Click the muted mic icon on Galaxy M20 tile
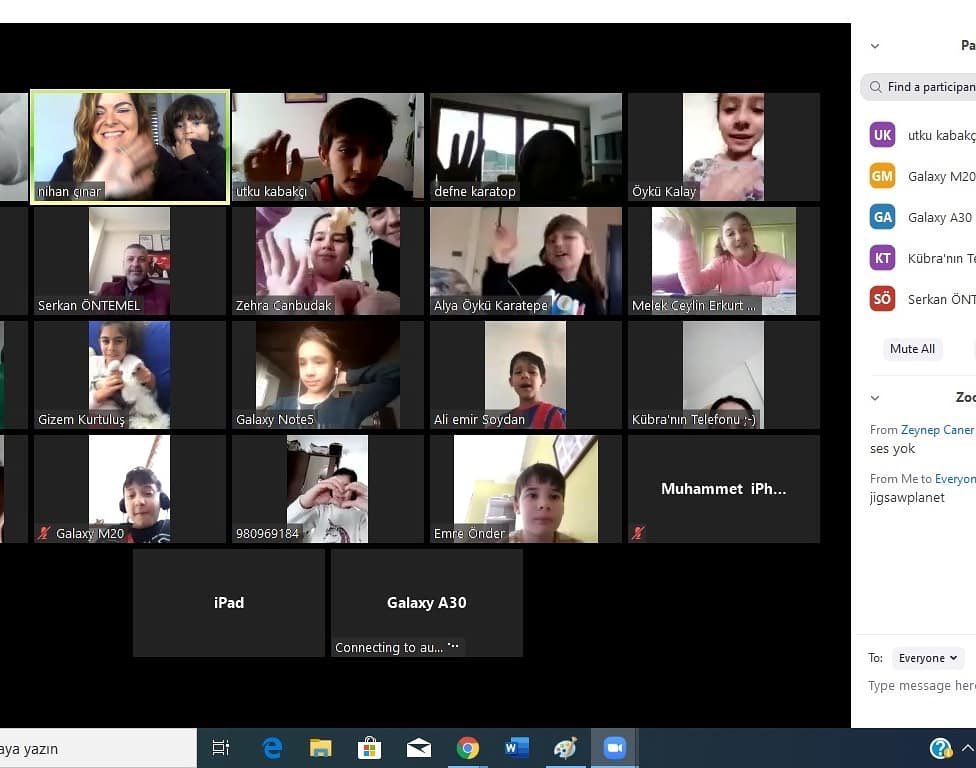The height and width of the screenshot is (768, 976). [x=44, y=533]
